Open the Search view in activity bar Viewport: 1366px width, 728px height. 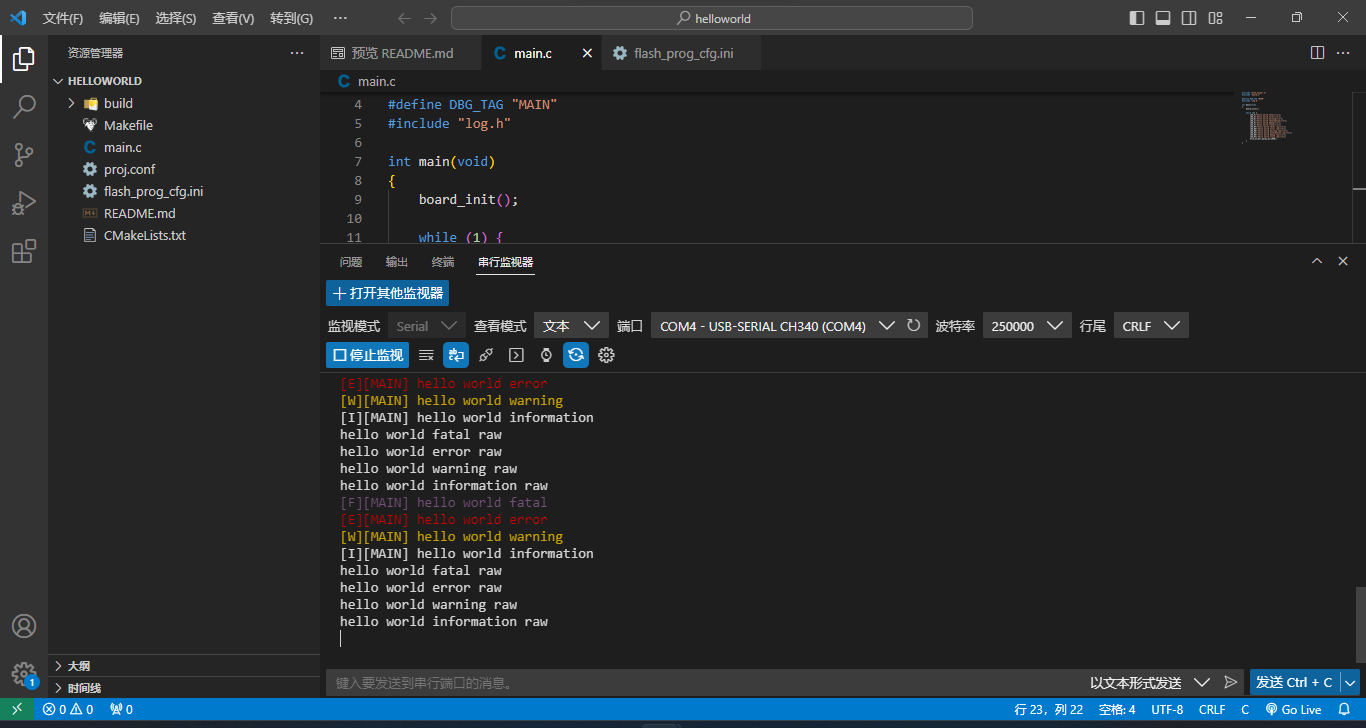24,107
